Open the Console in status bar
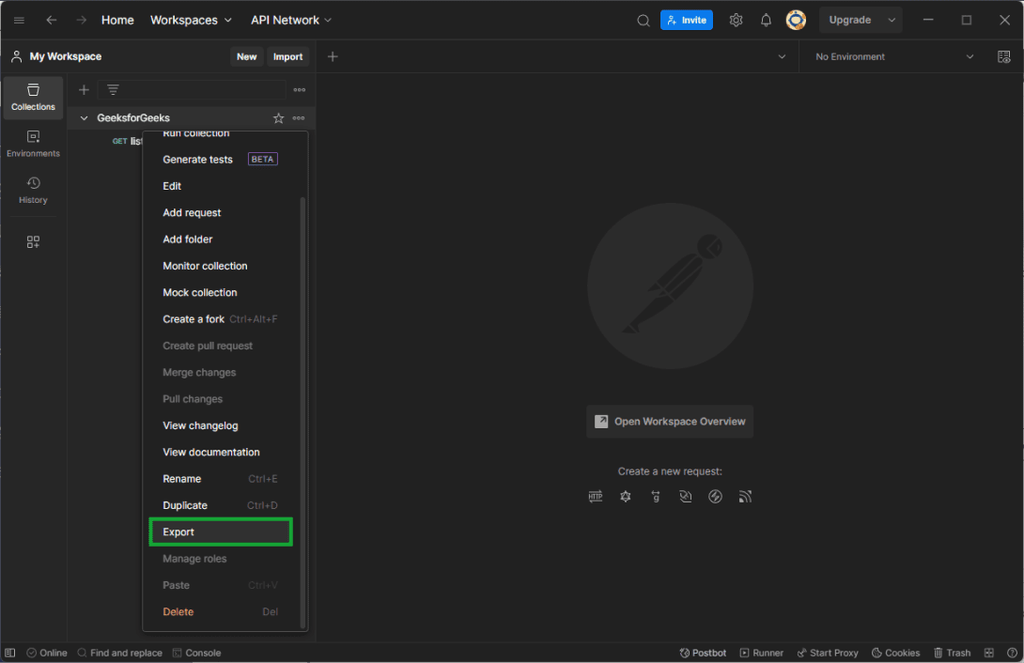 197,653
